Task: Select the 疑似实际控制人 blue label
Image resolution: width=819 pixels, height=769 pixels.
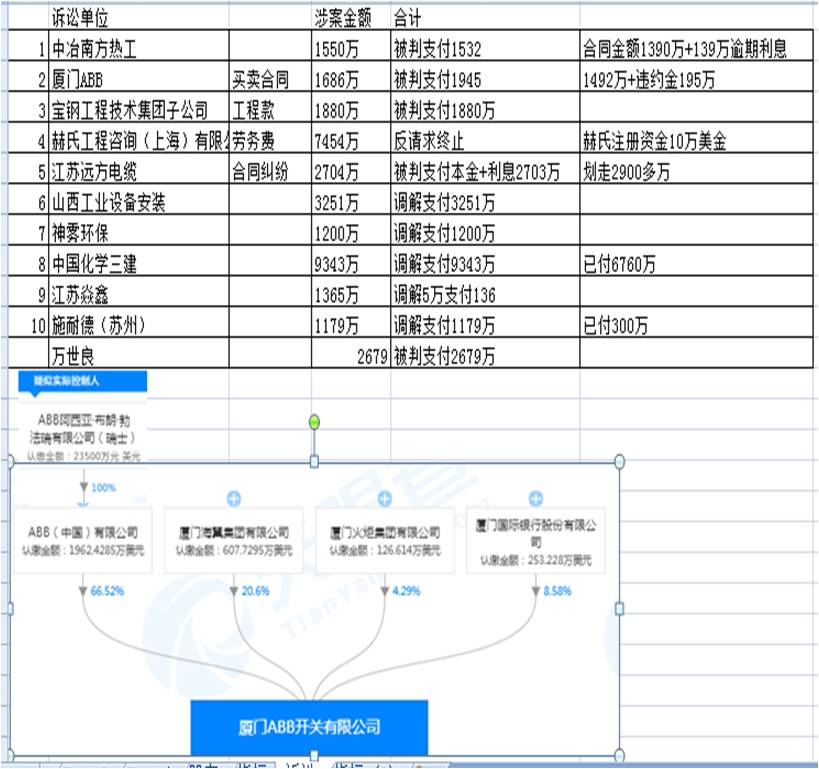Action: click(x=83, y=381)
